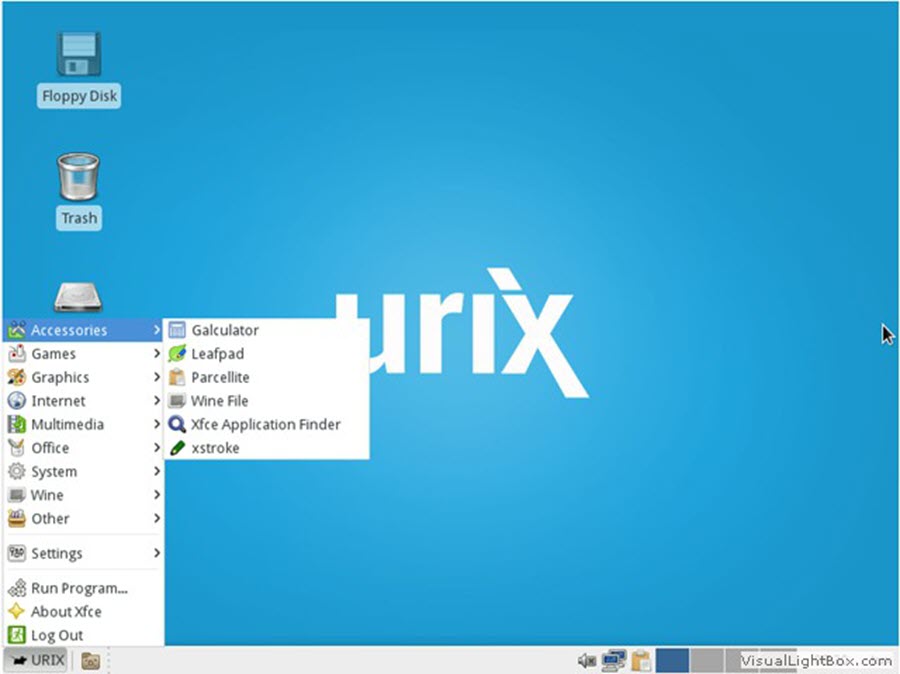This screenshot has height=674, width=900.
Task: Choose Run Program... from the menu
Action: [83, 588]
